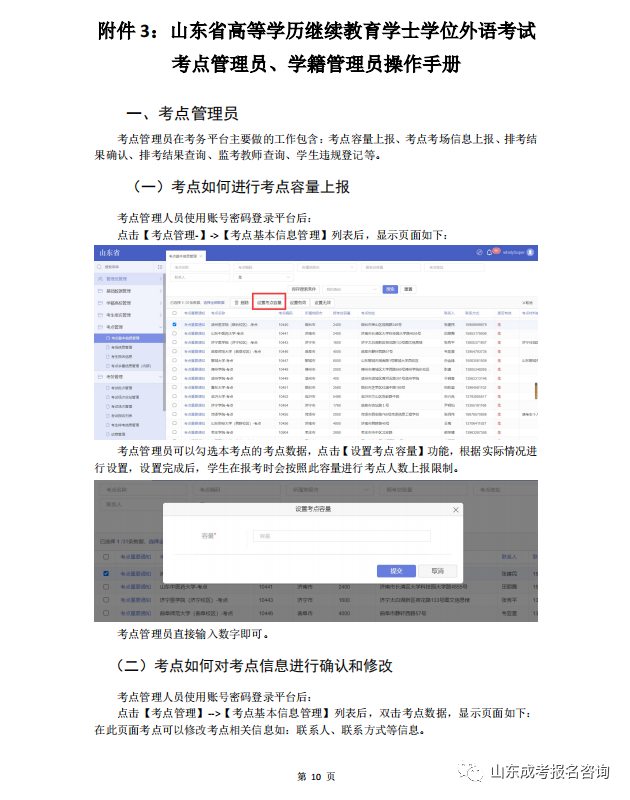This screenshot has height=800, width=630.
Task: Open the sidebar item ending with (内部)
Action: pyautogui.click(x=131, y=366)
